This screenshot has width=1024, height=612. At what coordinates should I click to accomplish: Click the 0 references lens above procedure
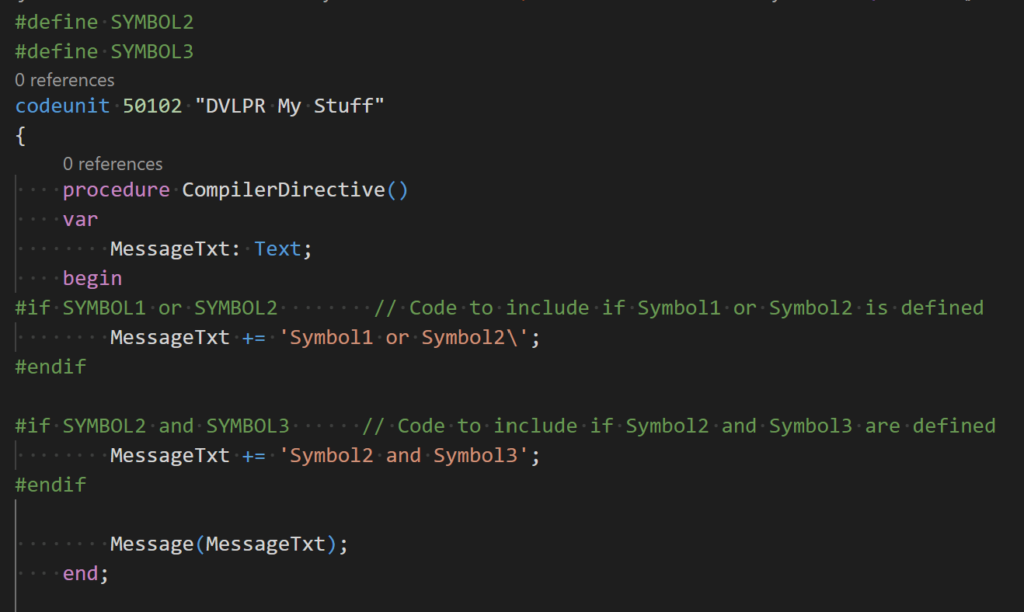click(112, 164)
